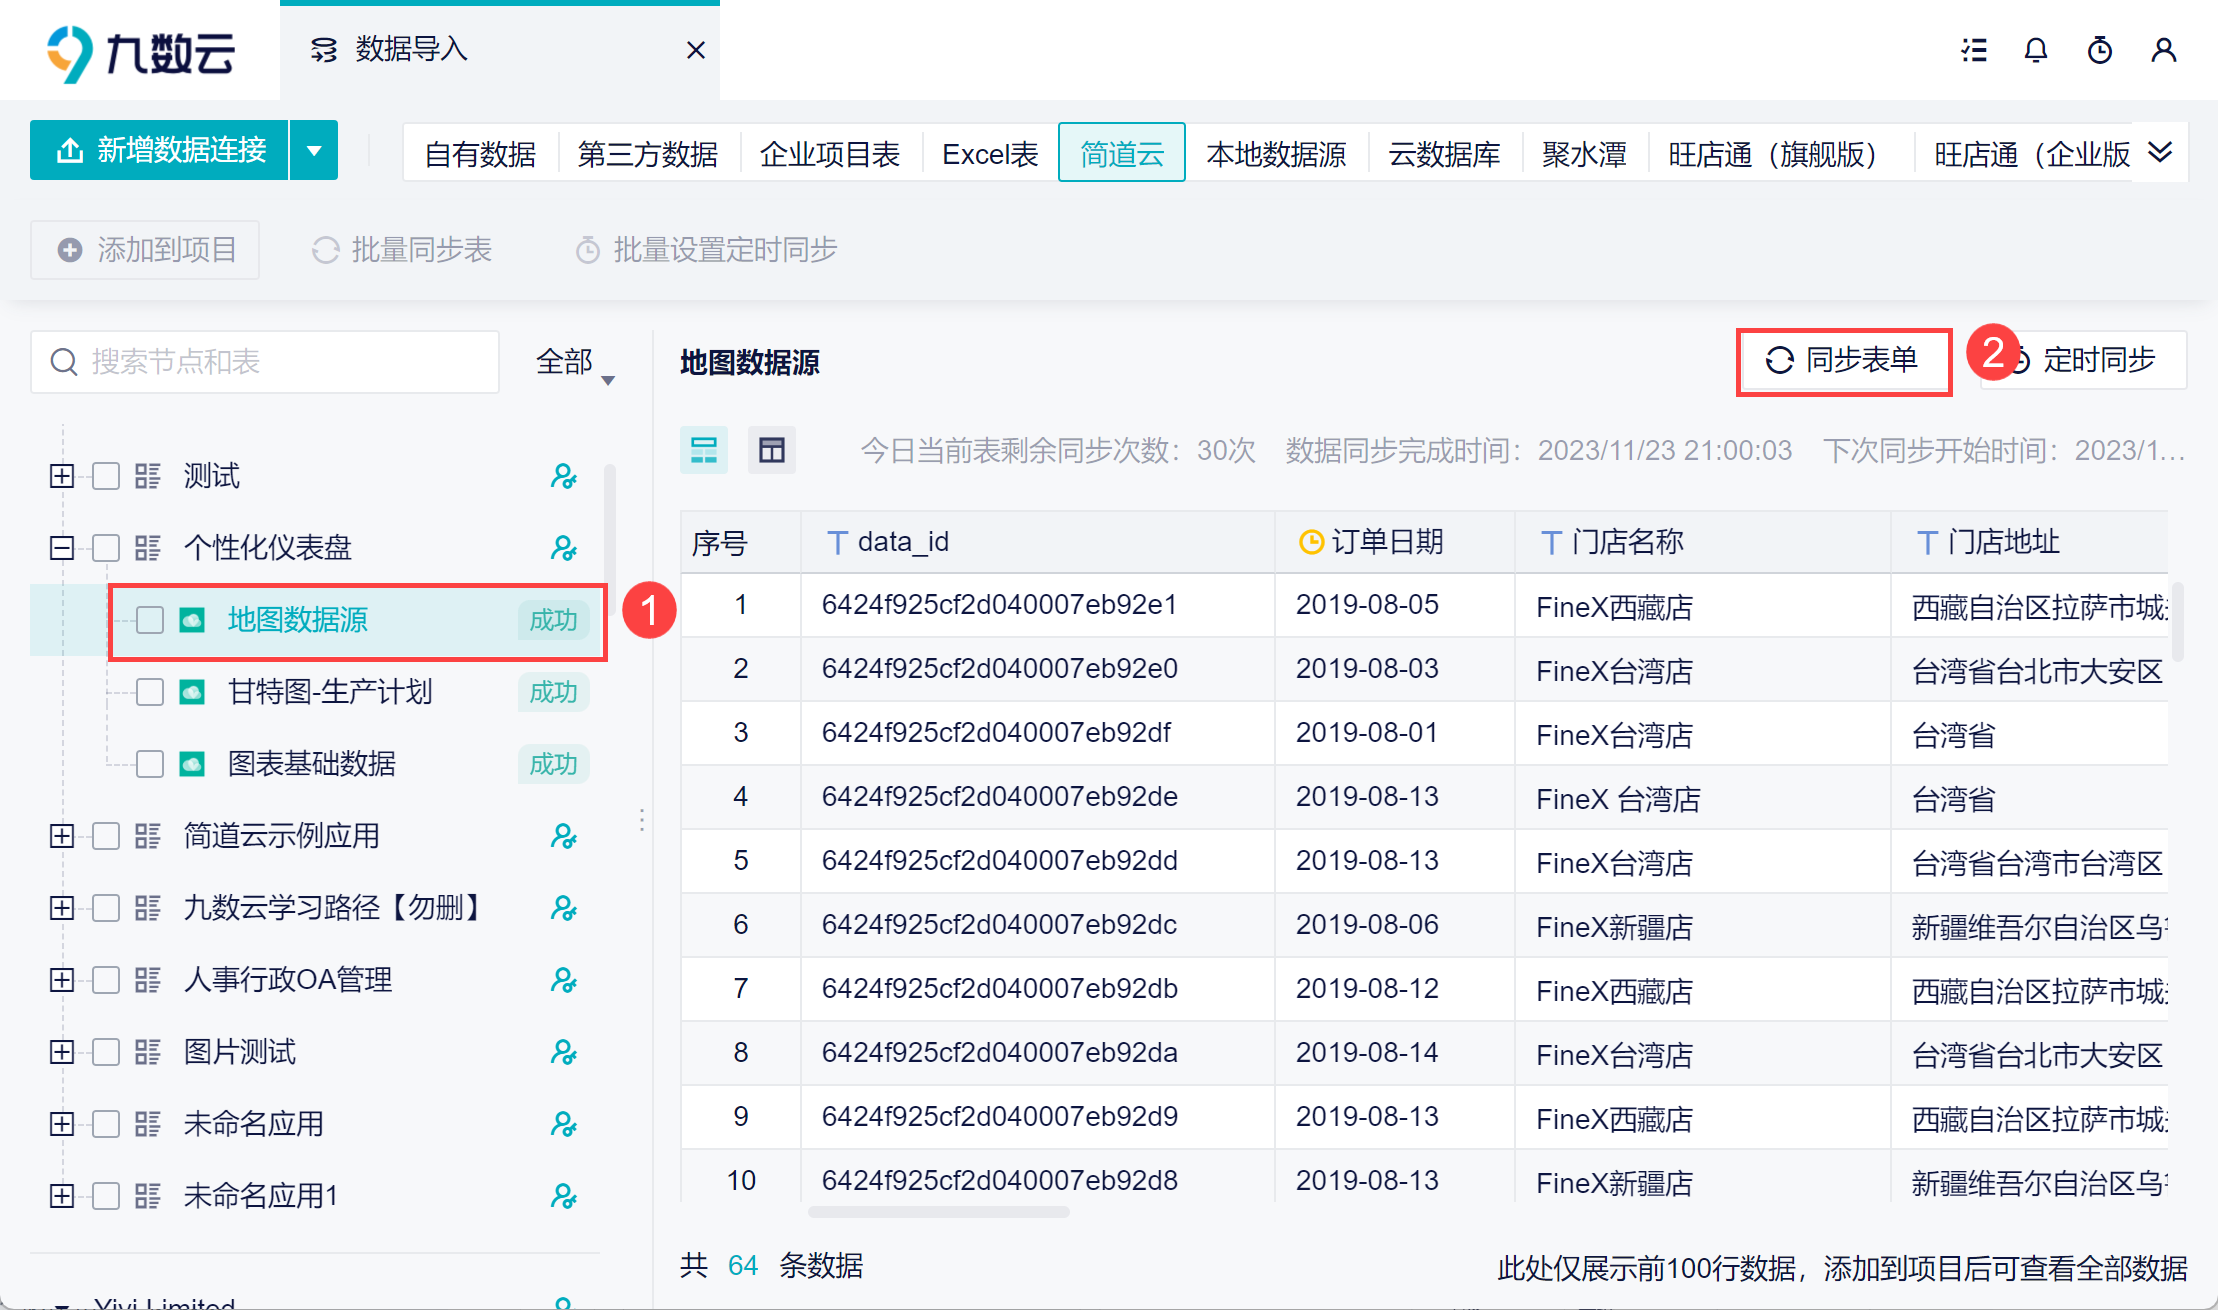Select the 云数据库 tab
The image size is (2218, 1310).
pos(1443,154)
